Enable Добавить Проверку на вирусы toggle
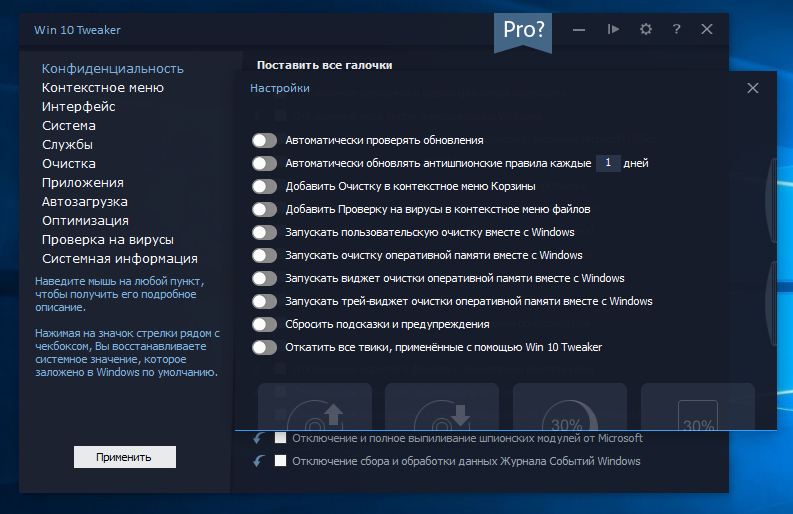 coord(265,209)
